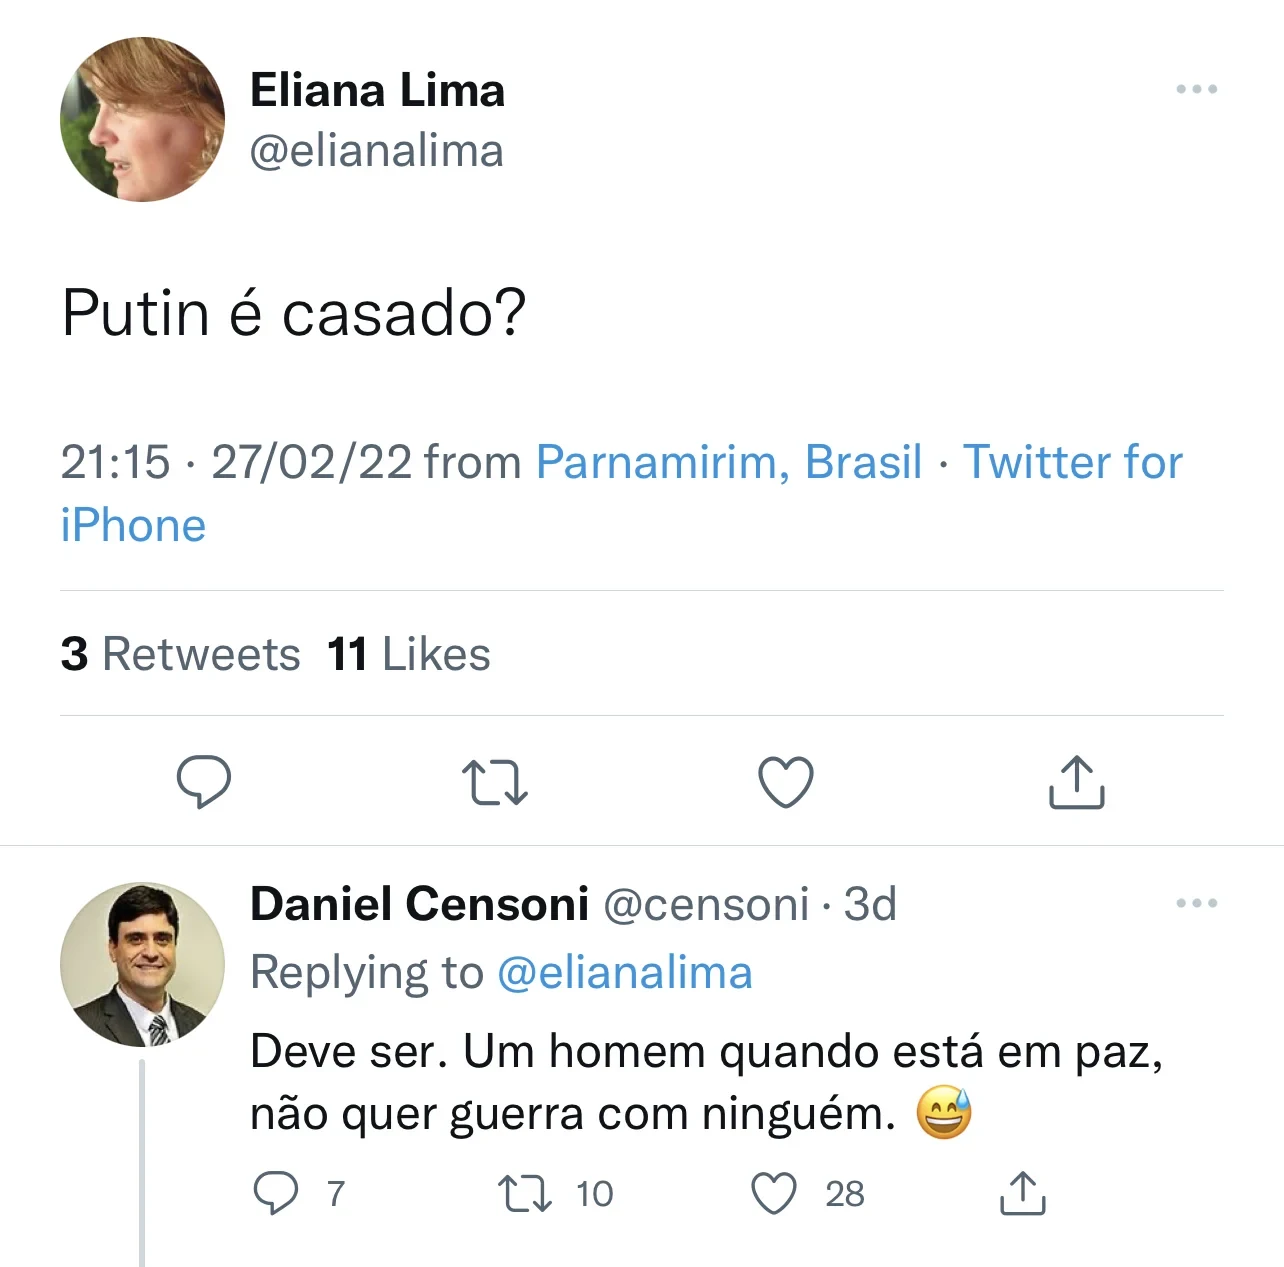
Task: Retweet Eliana Lima's tweet
Action: 494,783
